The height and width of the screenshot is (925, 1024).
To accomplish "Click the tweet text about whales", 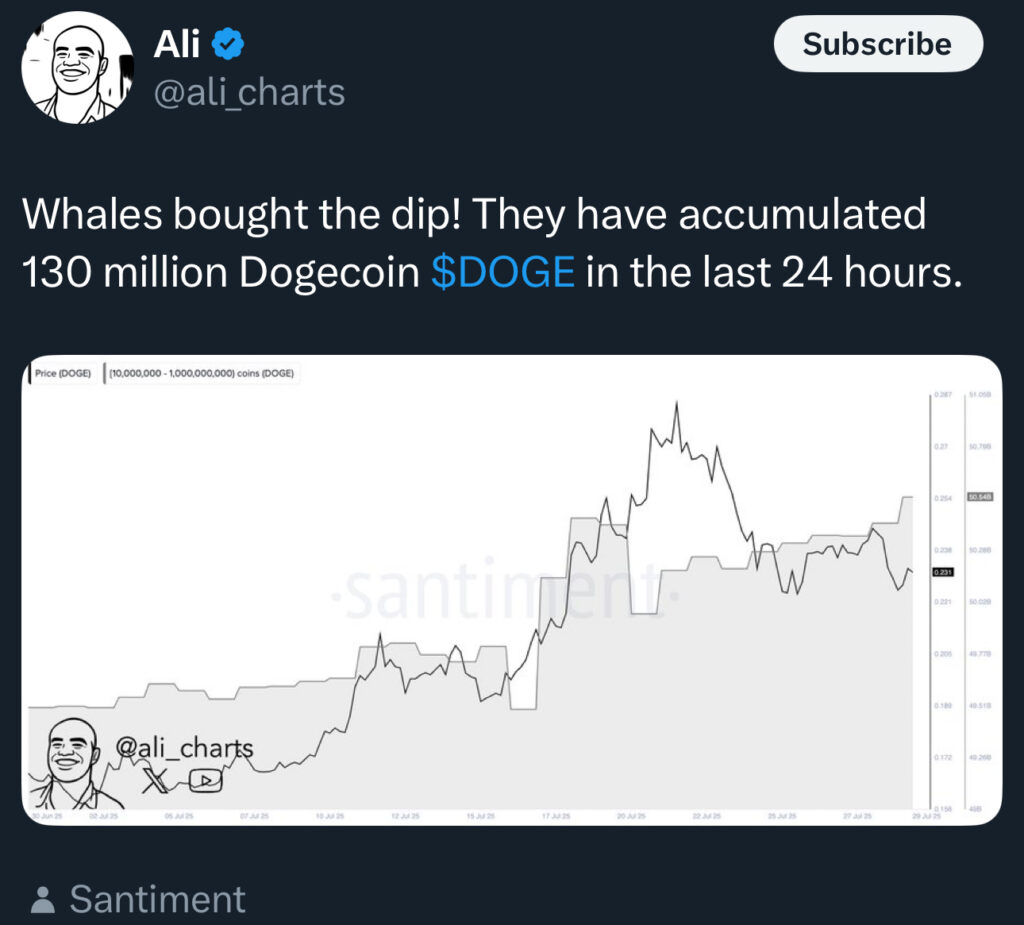I will point(490,243).
